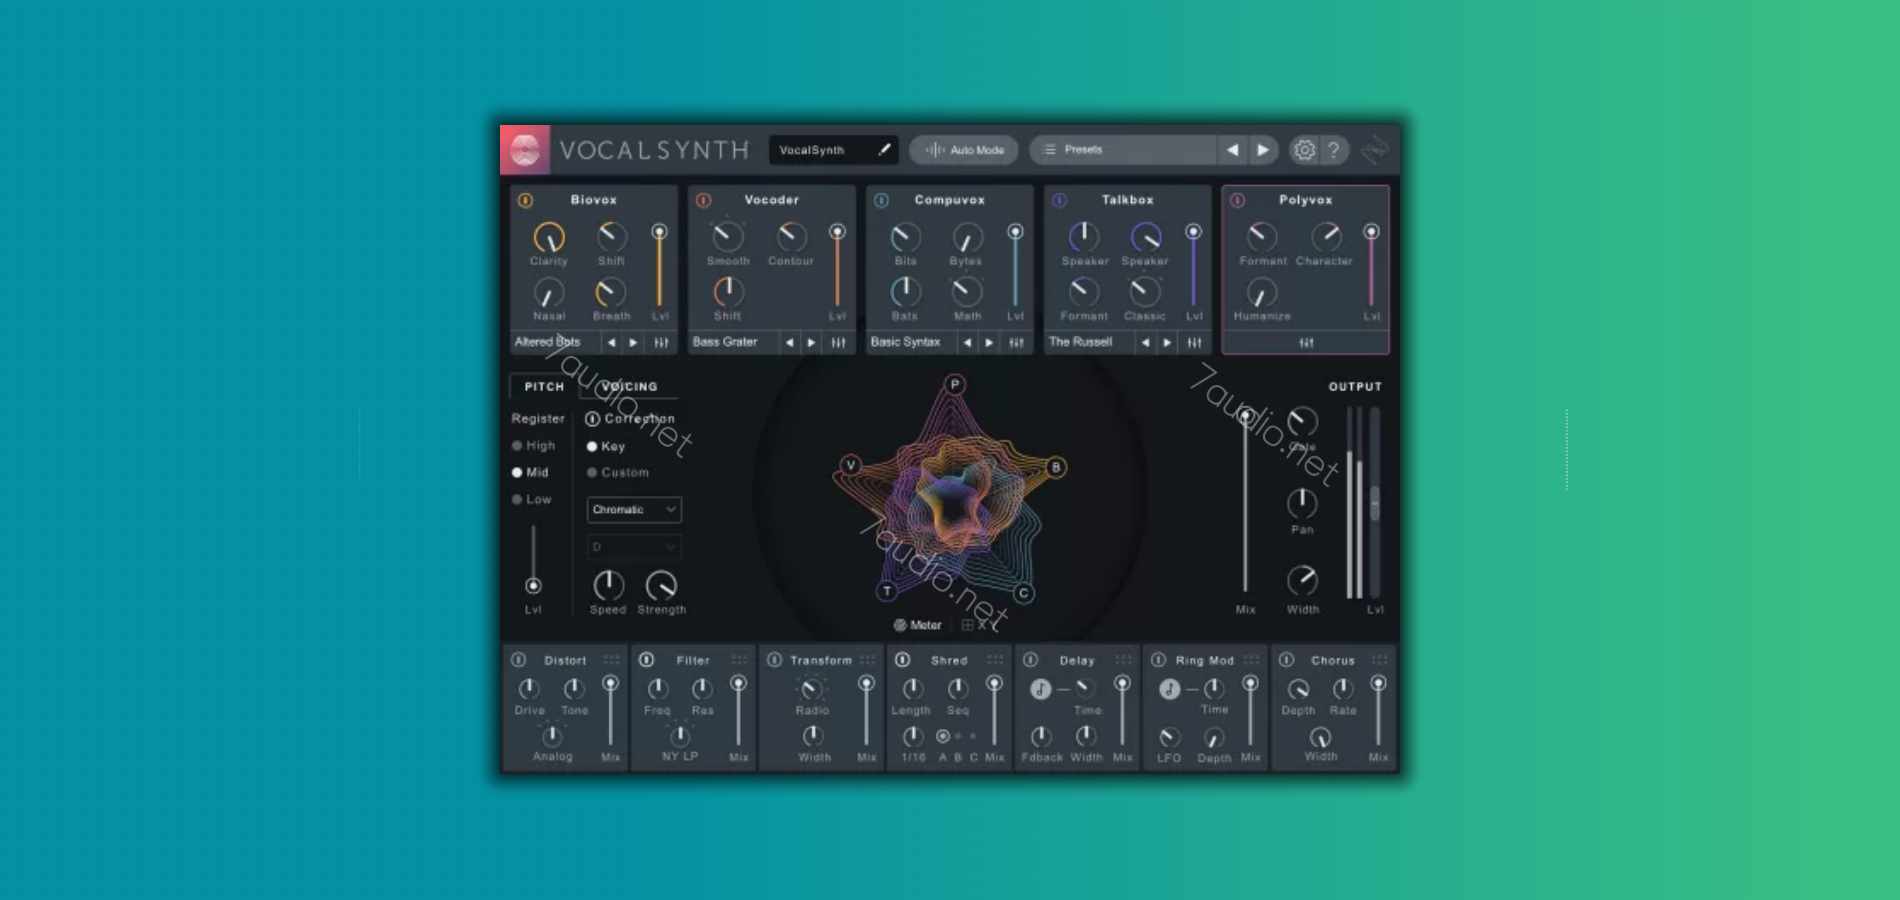This screenshot has height=900, width=1900.
Task: Toggle the Shred effect power
Action: (x=902, y=660)
